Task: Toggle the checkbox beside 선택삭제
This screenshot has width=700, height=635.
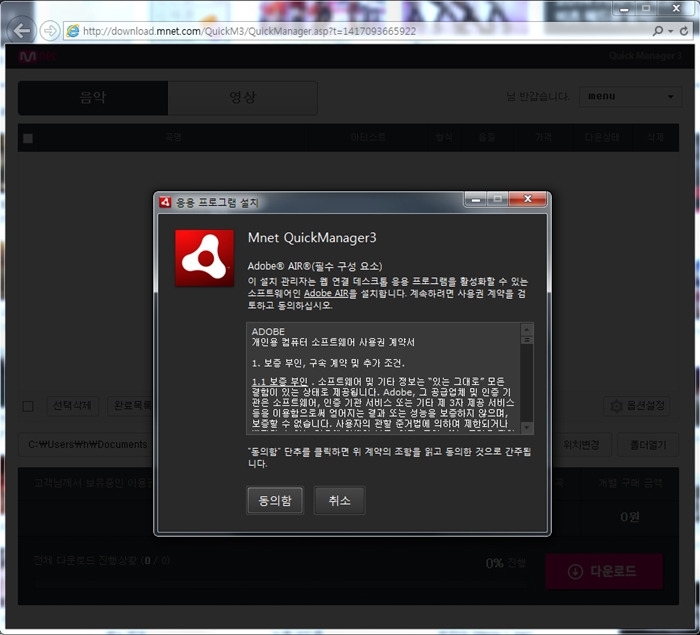Action: point(28,406)
